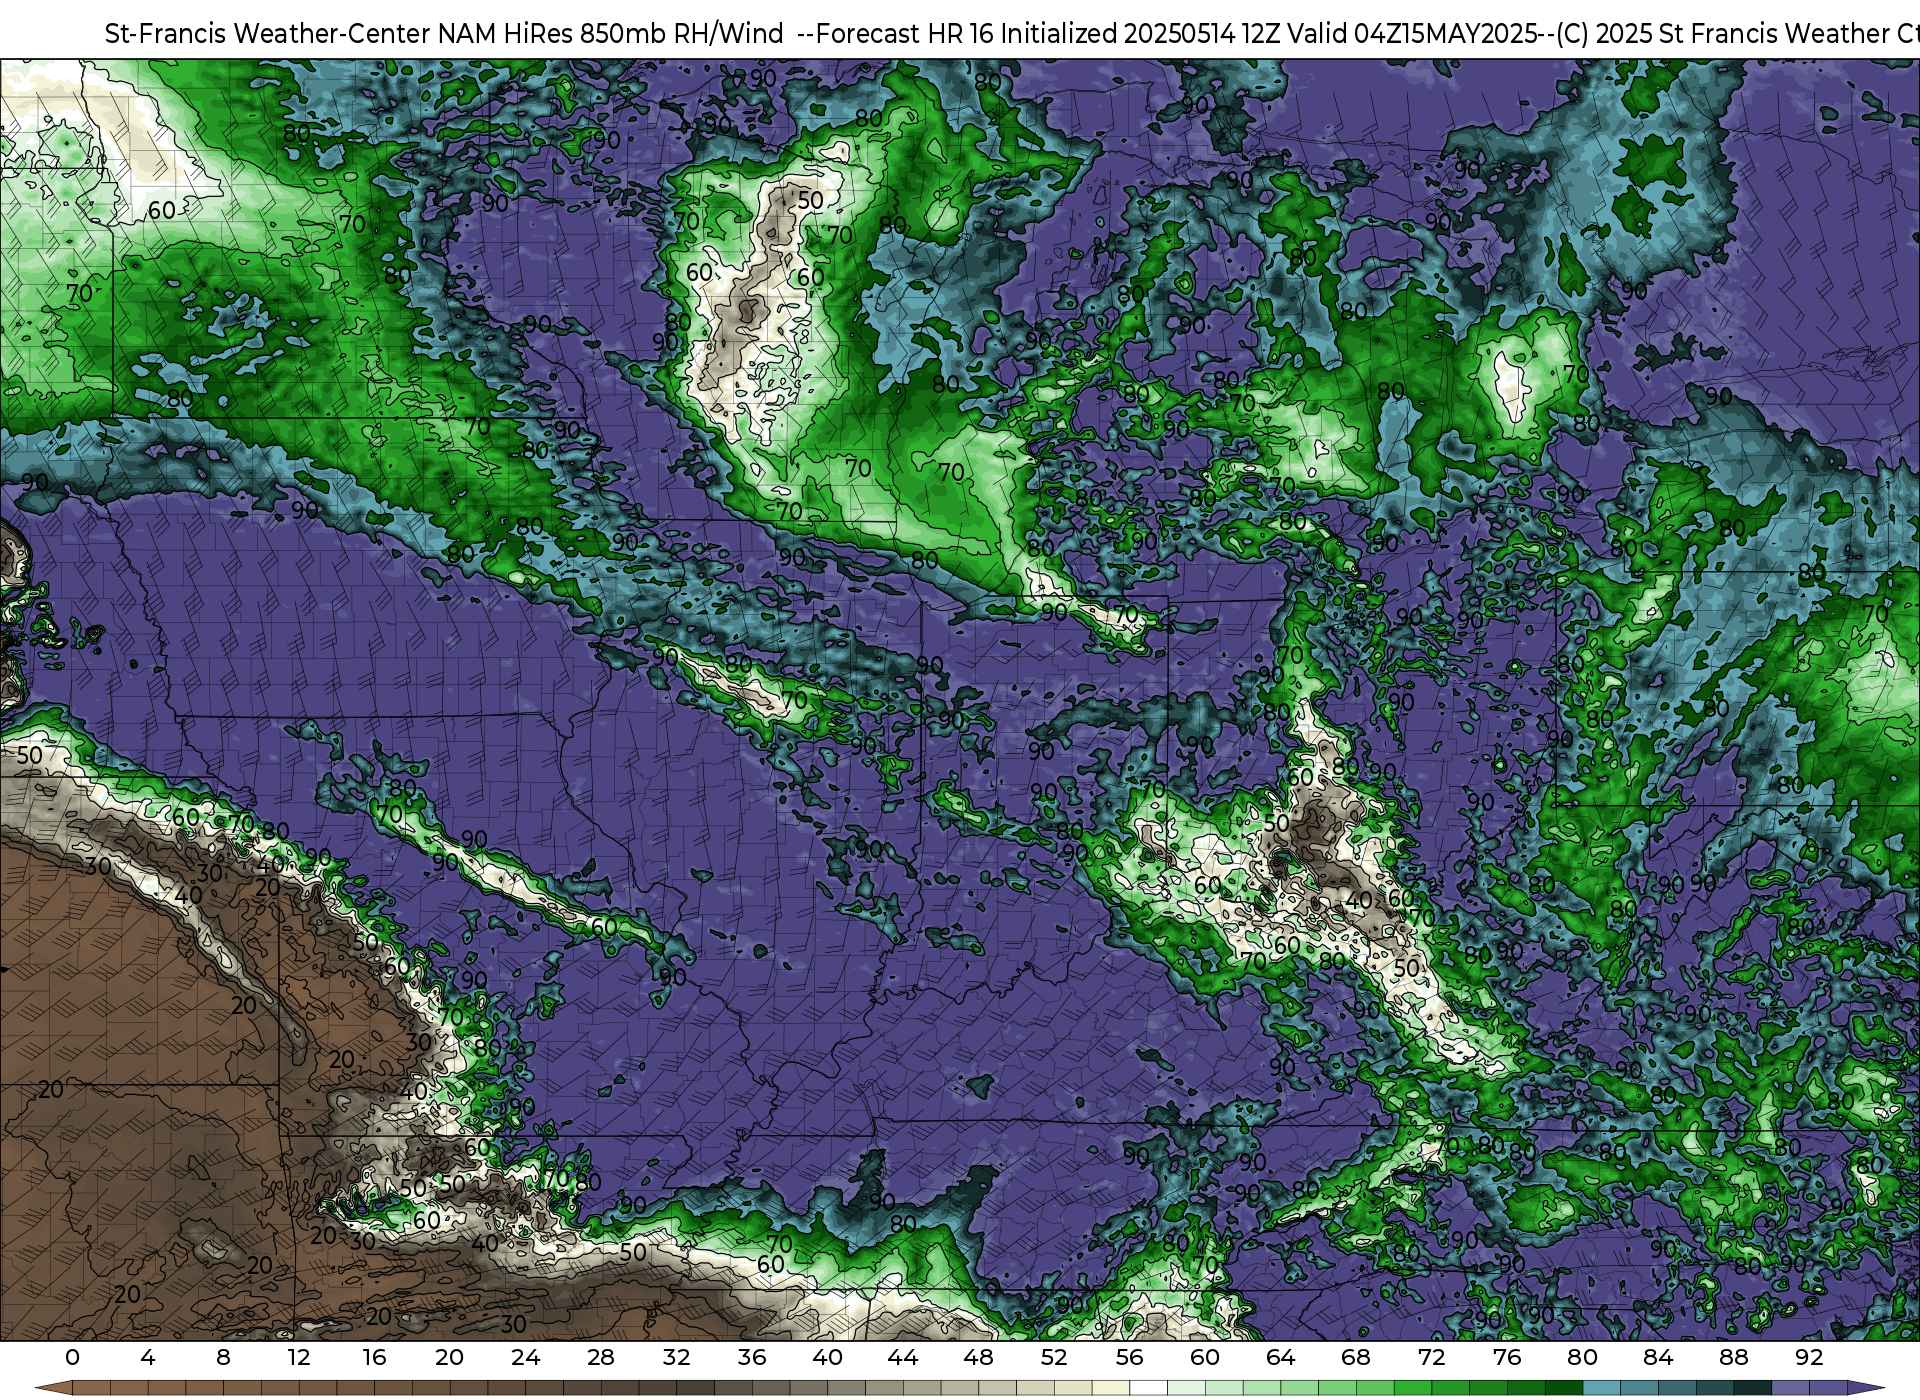Click the colorbar label 84
1920x1400 pixels.
tap(1658, 1357)
